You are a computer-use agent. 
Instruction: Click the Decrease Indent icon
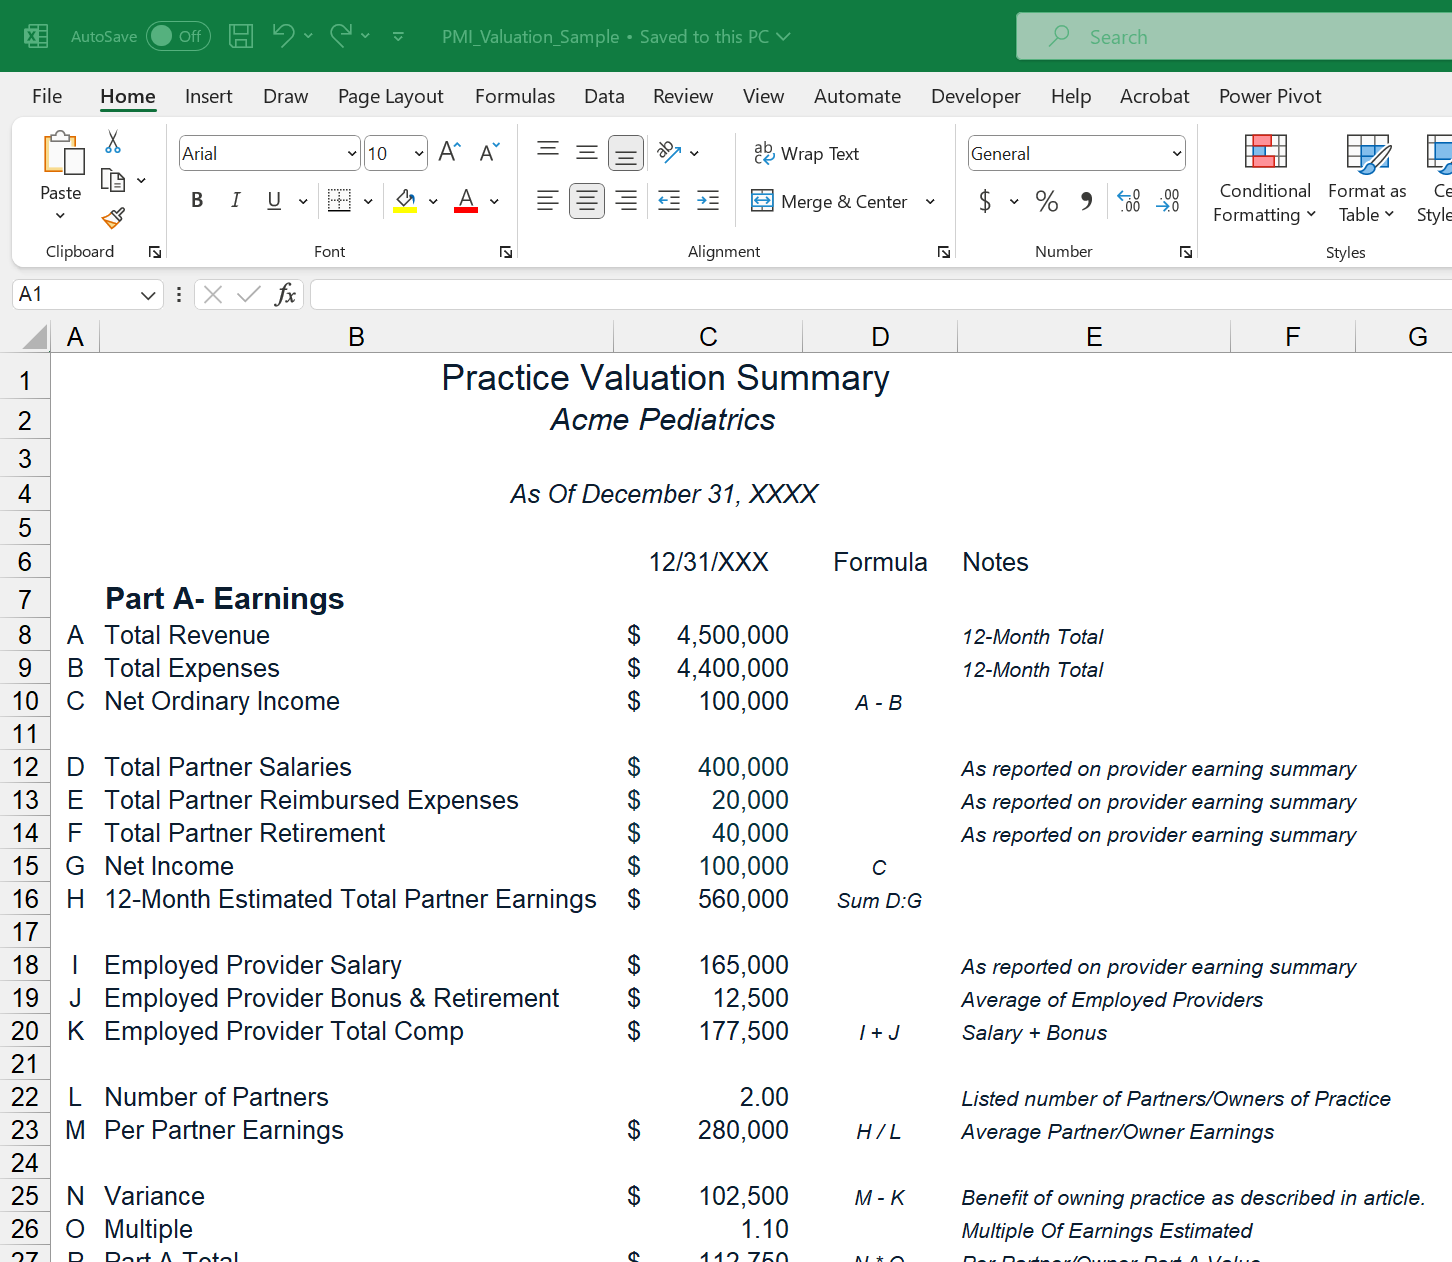click(669, 201)
